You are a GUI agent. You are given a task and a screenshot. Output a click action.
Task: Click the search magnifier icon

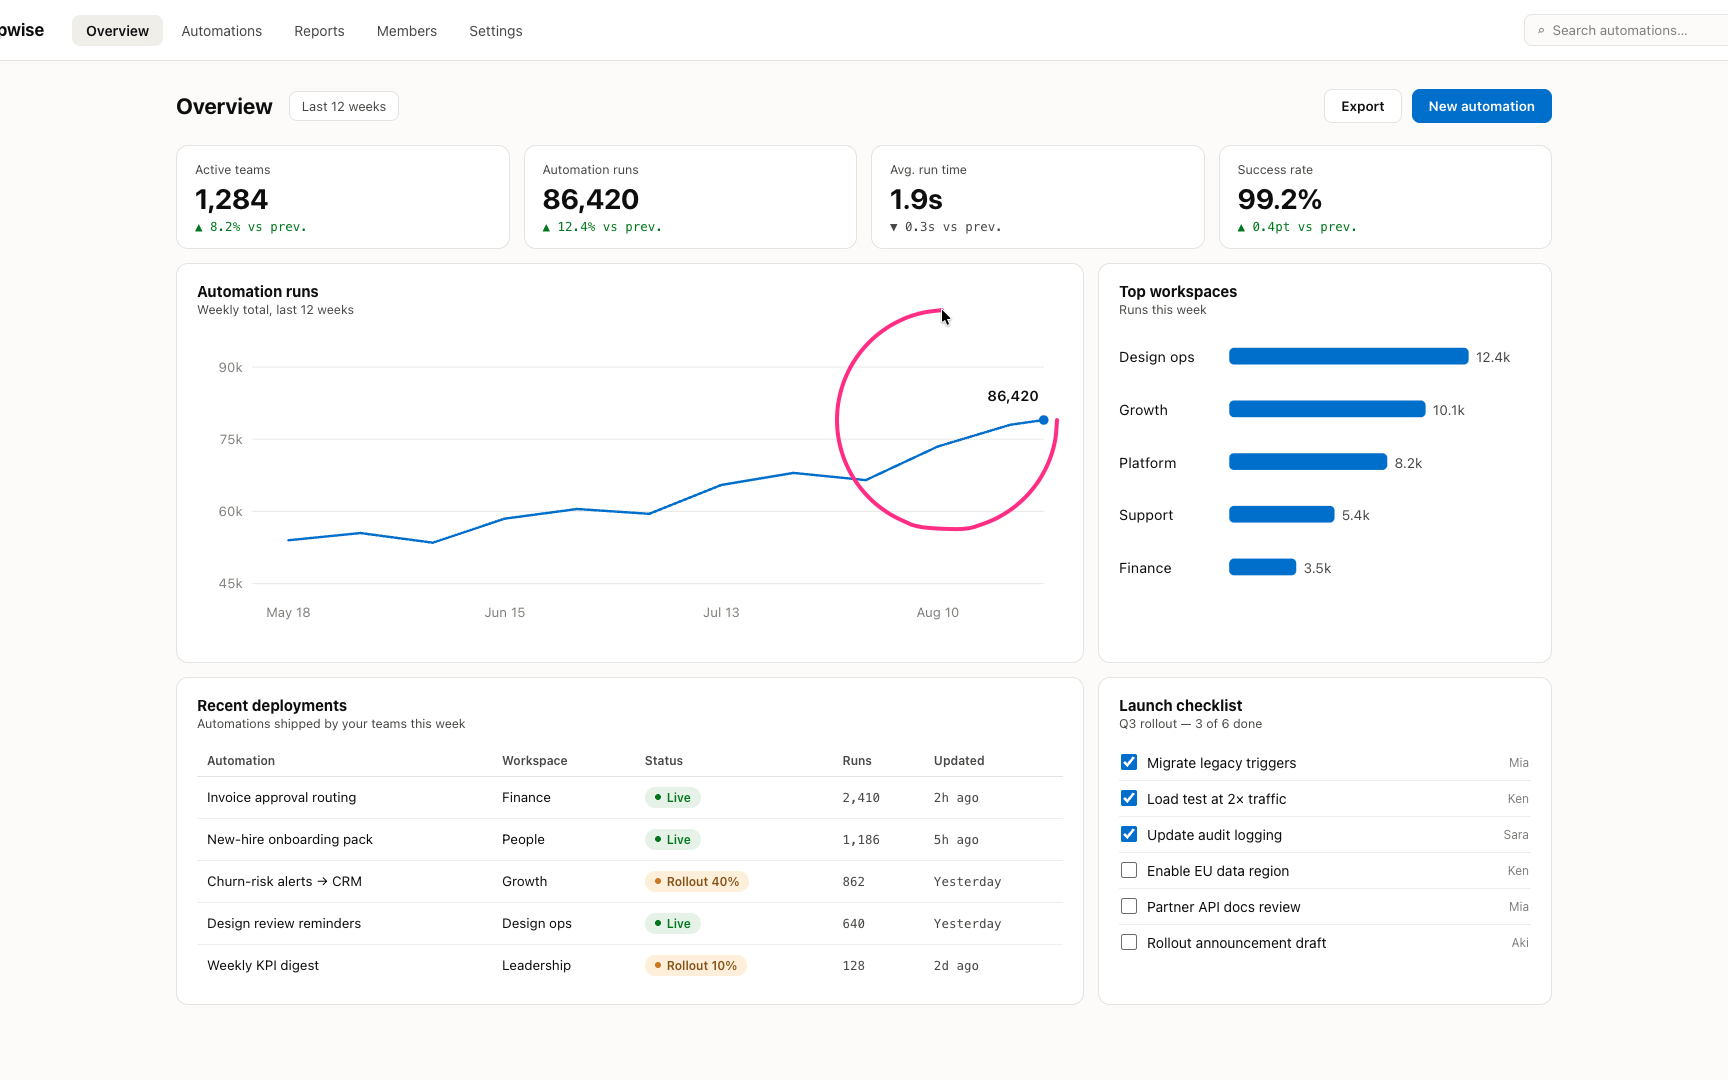tap(1541, 31)
